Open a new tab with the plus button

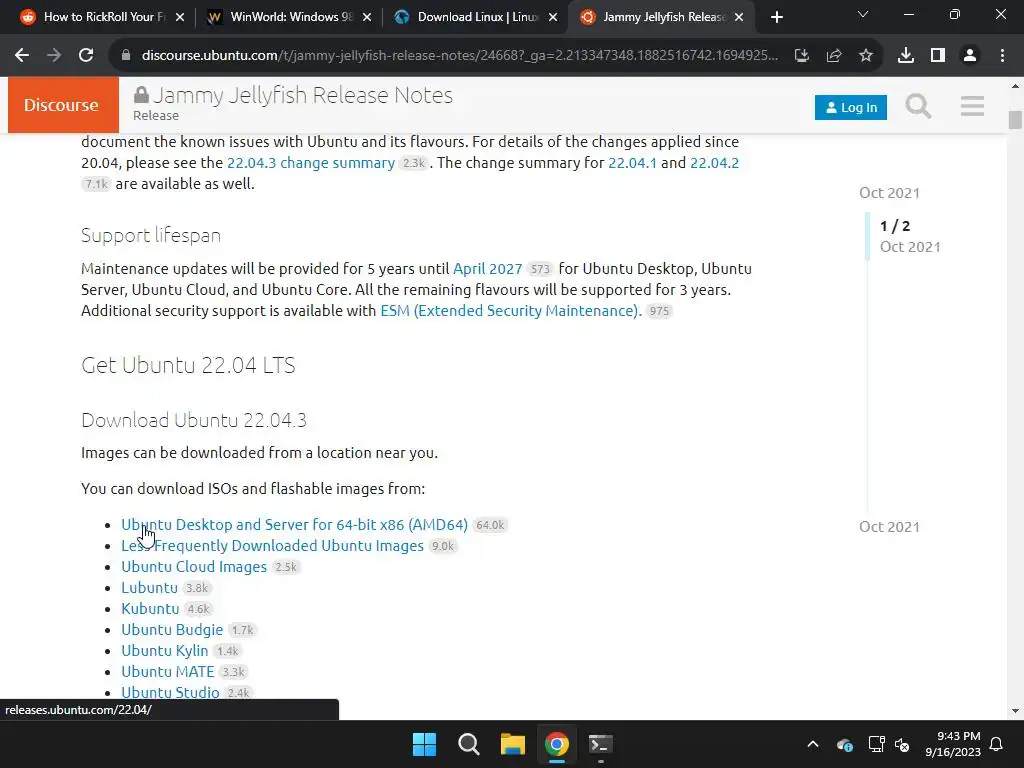click(776, 17)
